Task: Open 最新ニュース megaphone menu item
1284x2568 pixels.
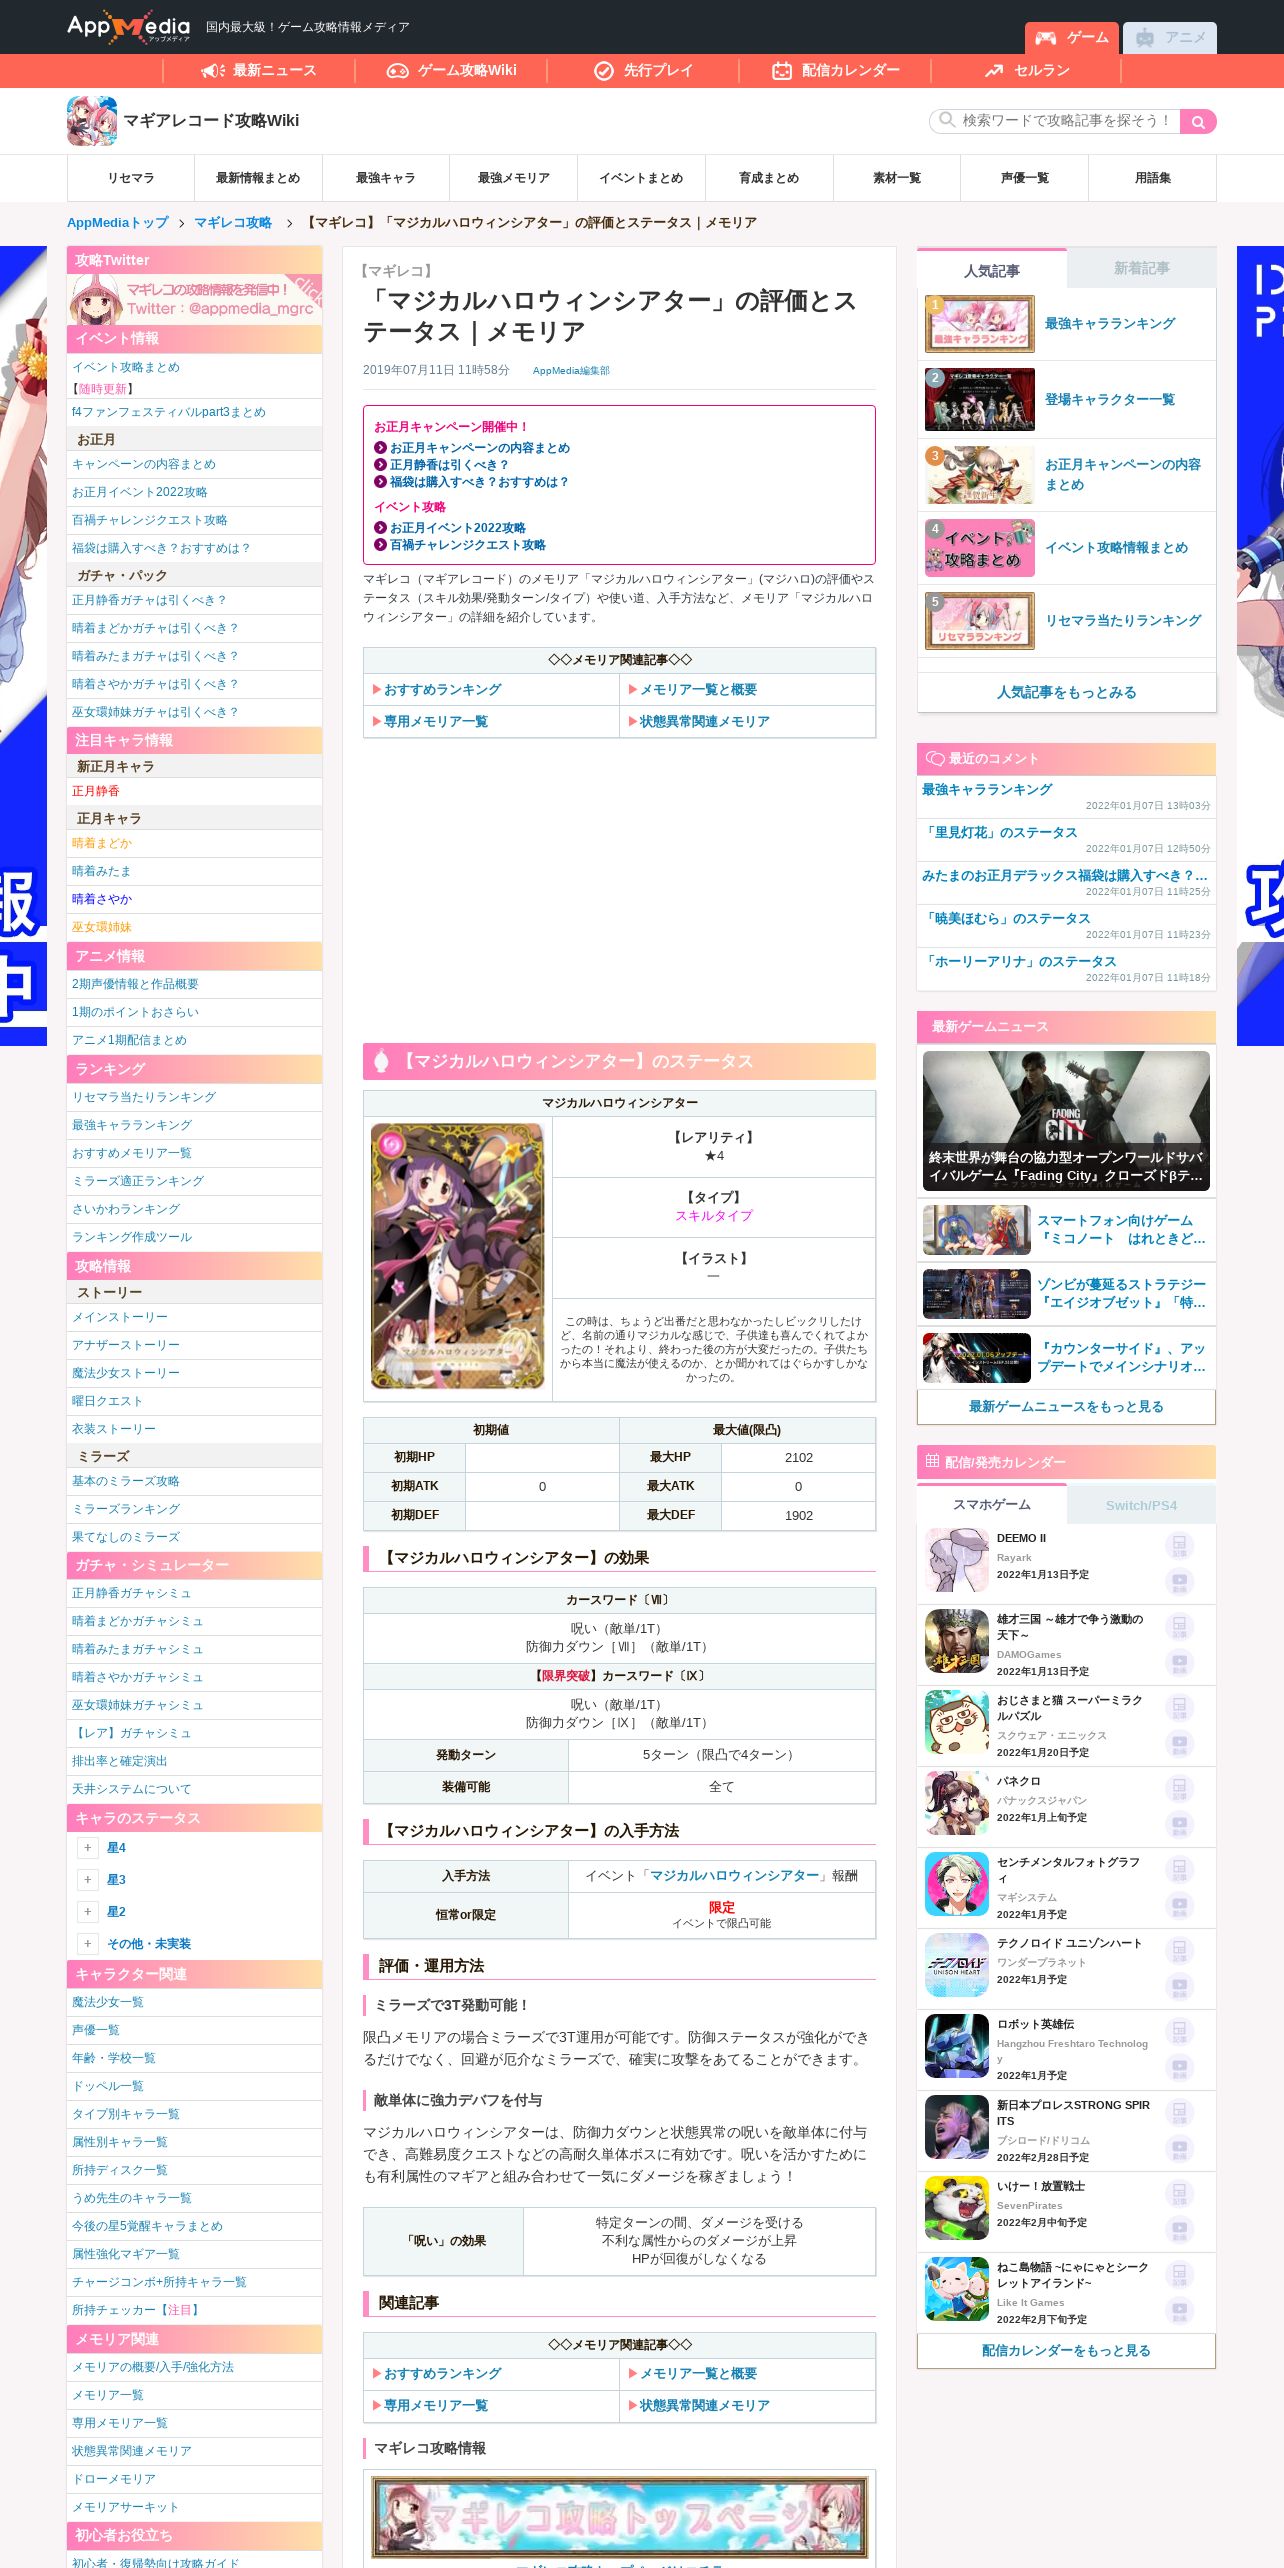Action: [259, 70]
